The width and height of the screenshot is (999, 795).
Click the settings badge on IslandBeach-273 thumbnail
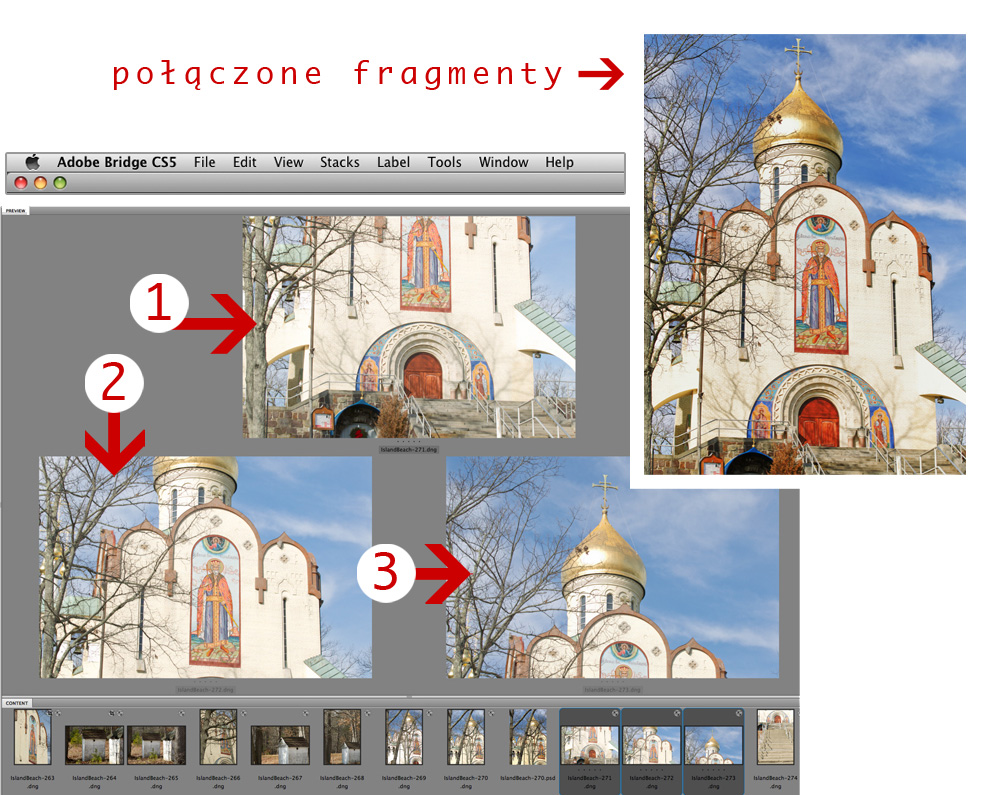[739, 713]
